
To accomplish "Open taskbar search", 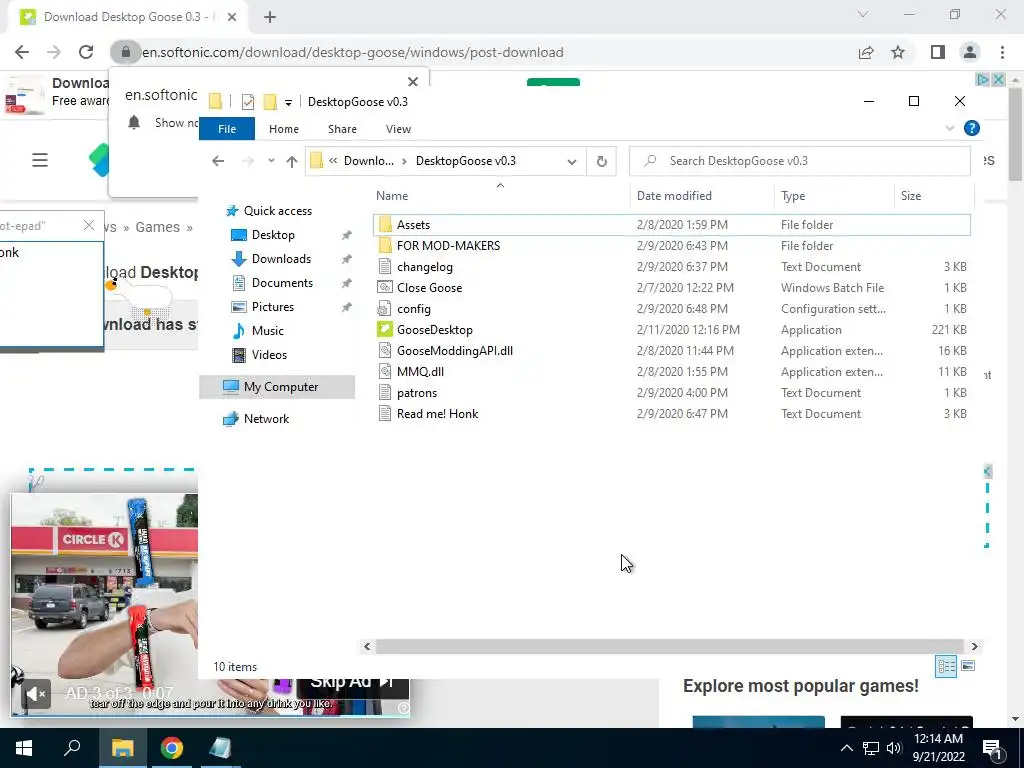I will pos(72,748).
